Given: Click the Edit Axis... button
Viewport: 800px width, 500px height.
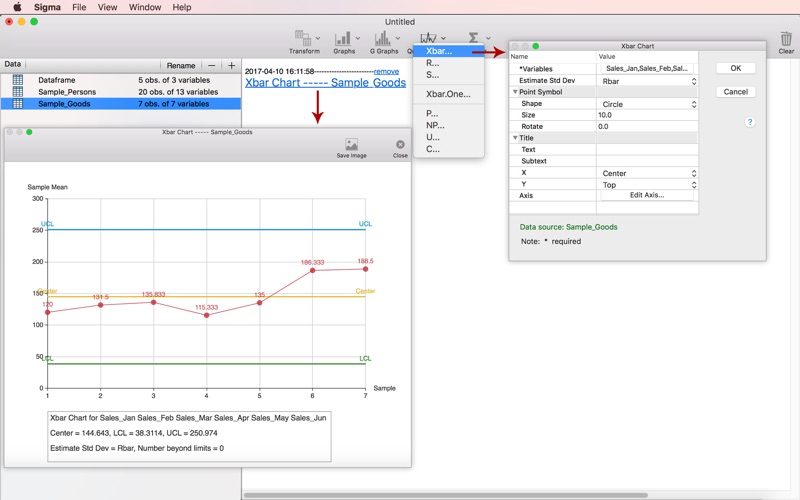Looking at the screenshot, I should [x=647, y=195].
